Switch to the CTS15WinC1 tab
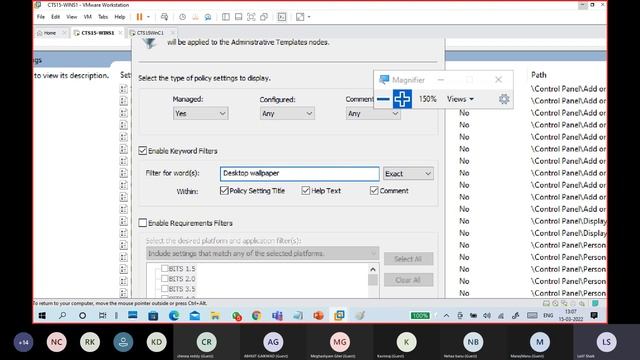Screen dimensions: 640x360 coord(150,33)
